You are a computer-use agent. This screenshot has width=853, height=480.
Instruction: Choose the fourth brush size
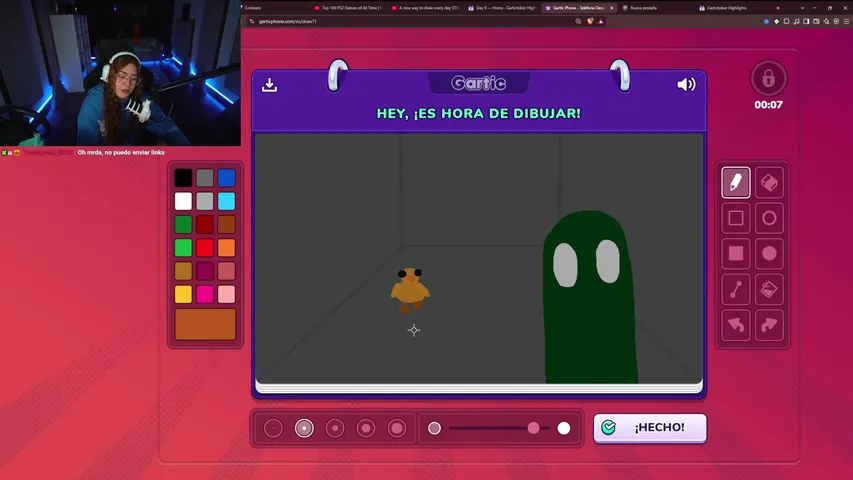pos(366,428)
